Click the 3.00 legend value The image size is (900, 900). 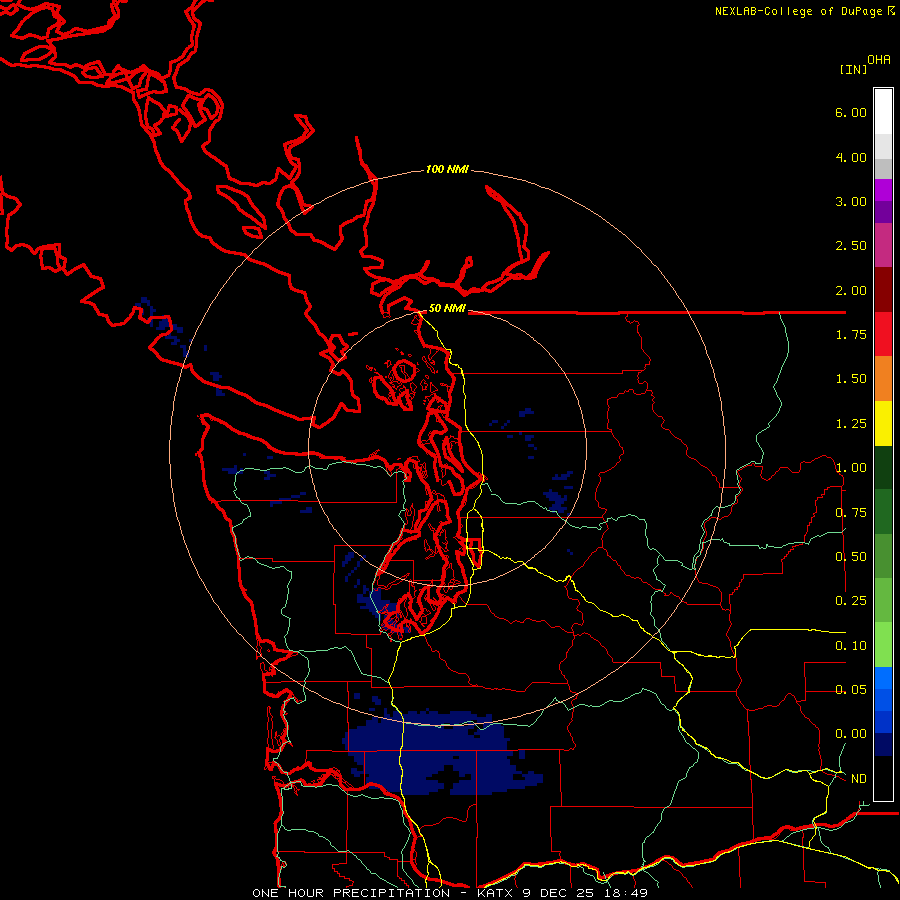click(x=851, y=201)
